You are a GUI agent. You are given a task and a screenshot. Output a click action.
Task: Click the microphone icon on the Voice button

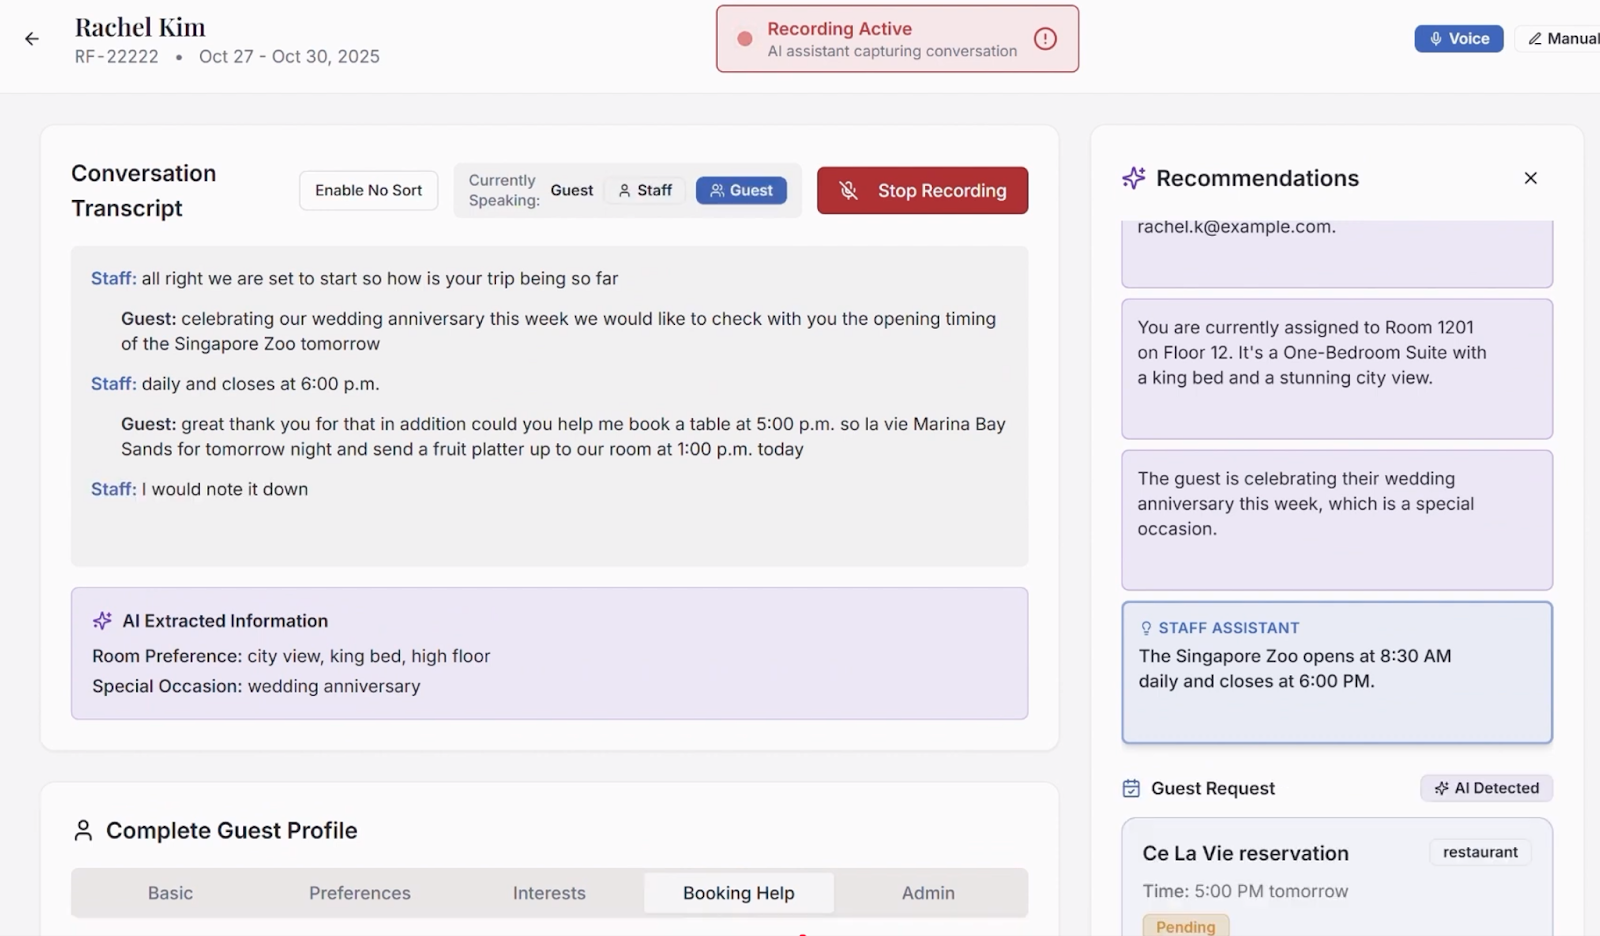[x=1436, y=38]
